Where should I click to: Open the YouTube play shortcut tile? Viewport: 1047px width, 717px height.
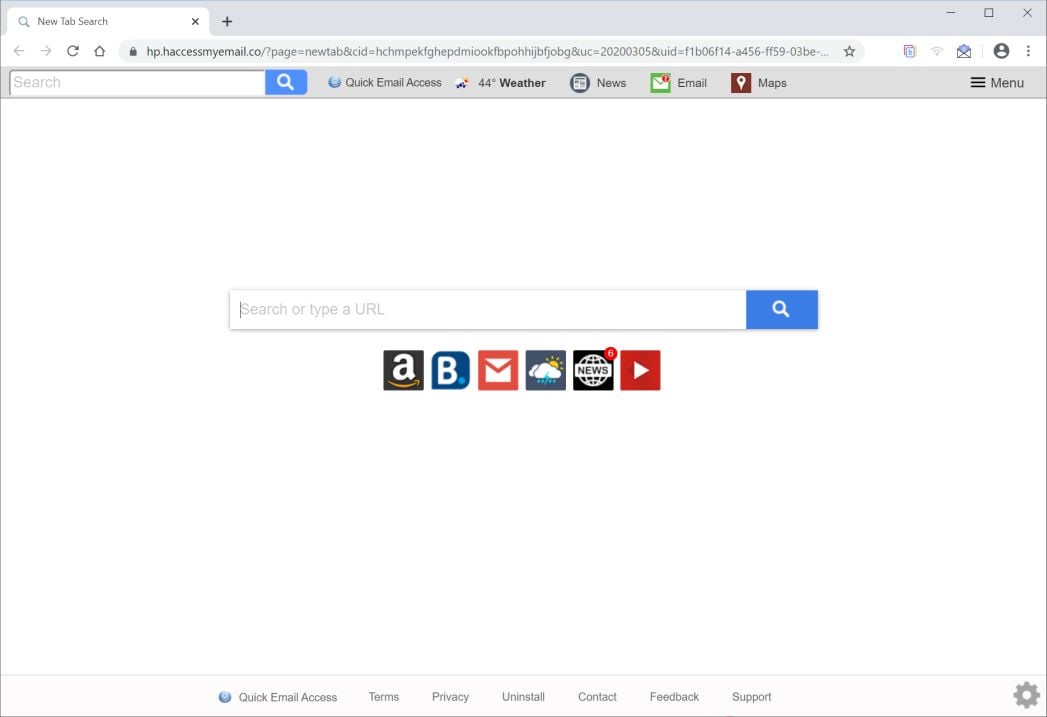(x=640, y=371)
